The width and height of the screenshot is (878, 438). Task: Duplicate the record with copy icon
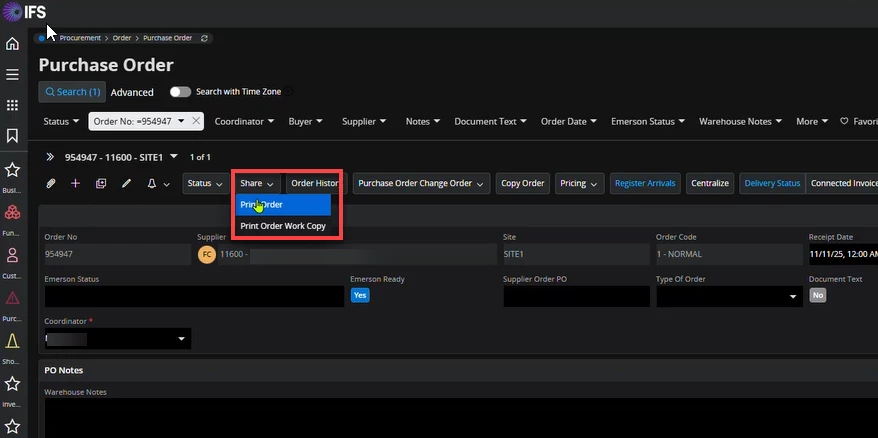101,183
